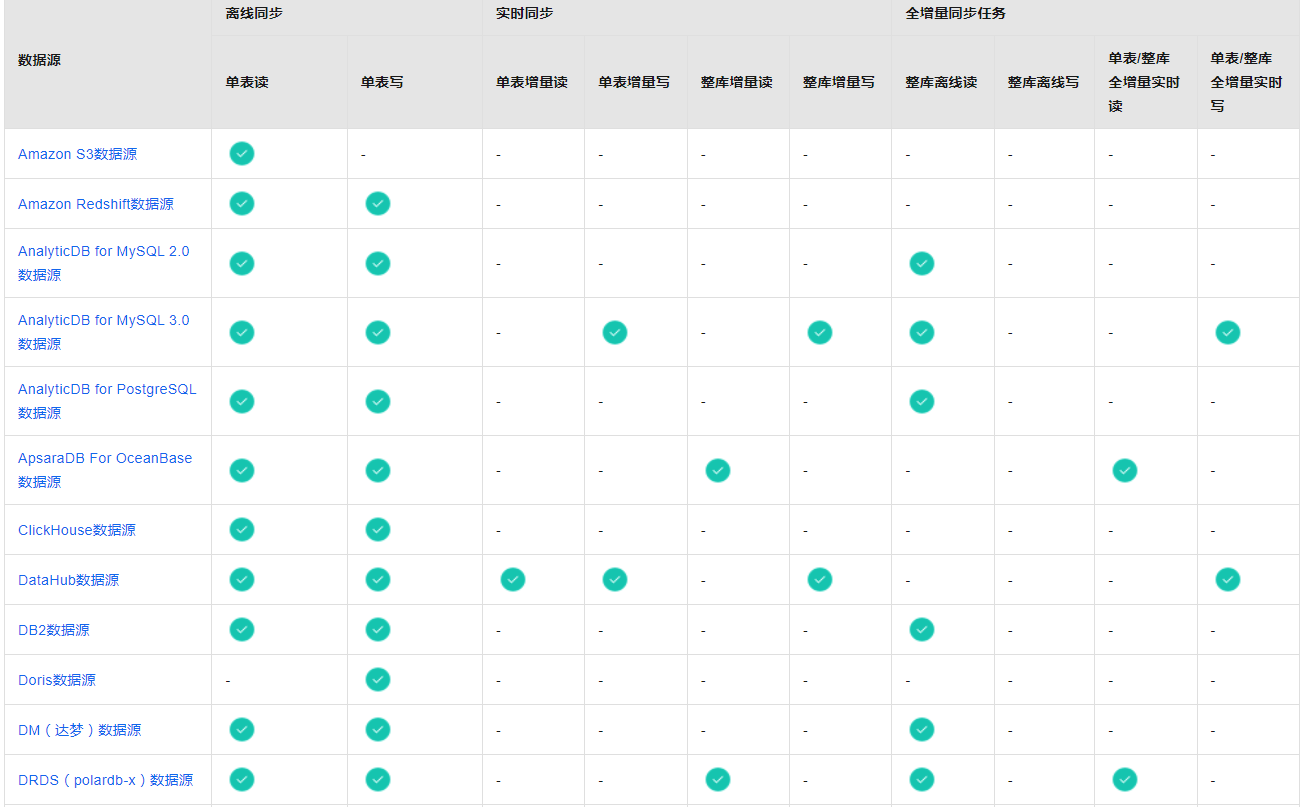Click DRDS 单表读 check icon

[242, 780]
